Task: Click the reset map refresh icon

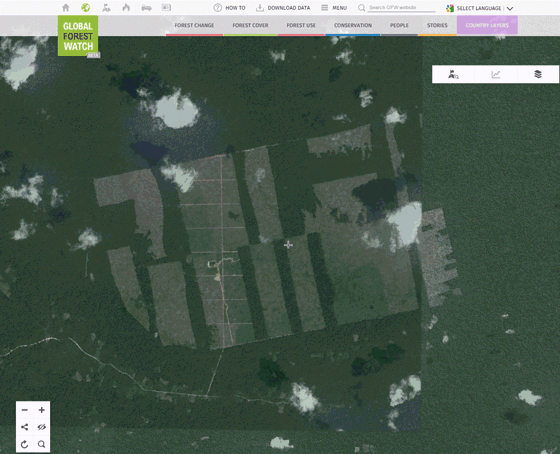Action: [x=25, y=444]
